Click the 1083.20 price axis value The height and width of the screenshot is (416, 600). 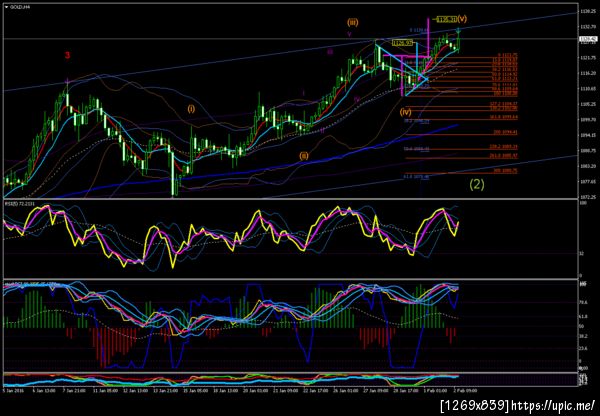587,166
